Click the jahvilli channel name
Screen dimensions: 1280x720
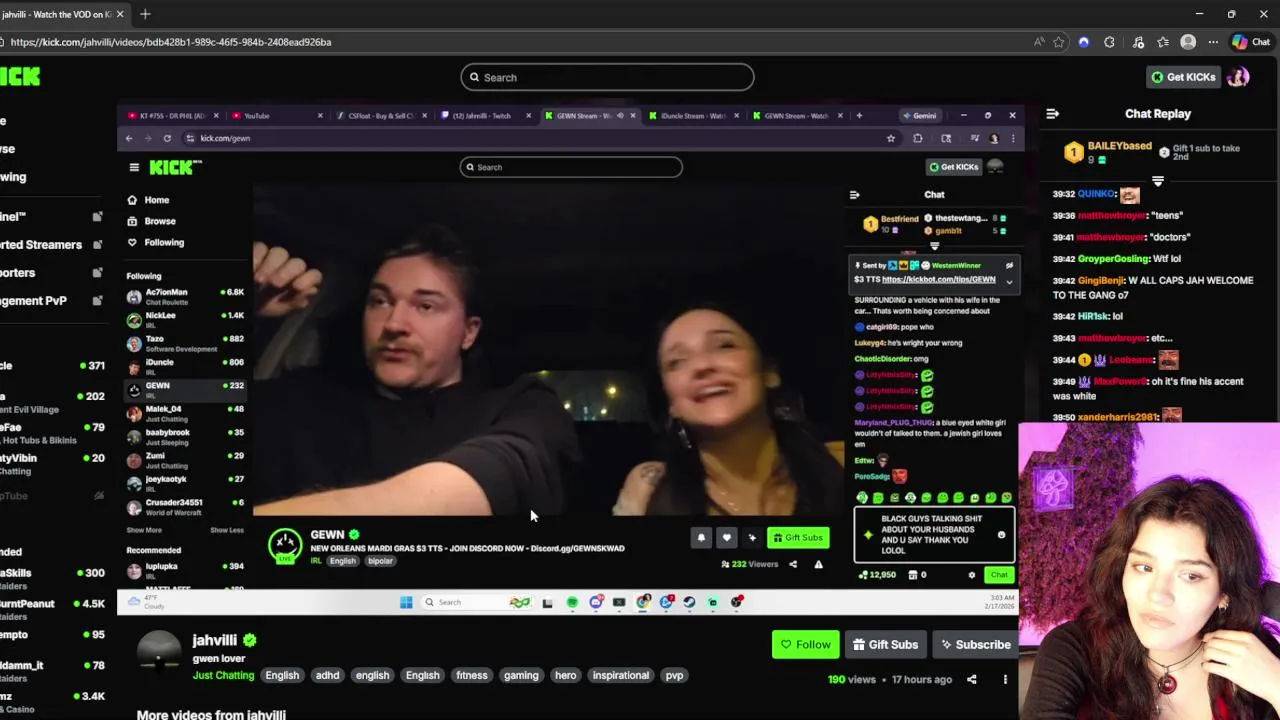pos(214,640)
